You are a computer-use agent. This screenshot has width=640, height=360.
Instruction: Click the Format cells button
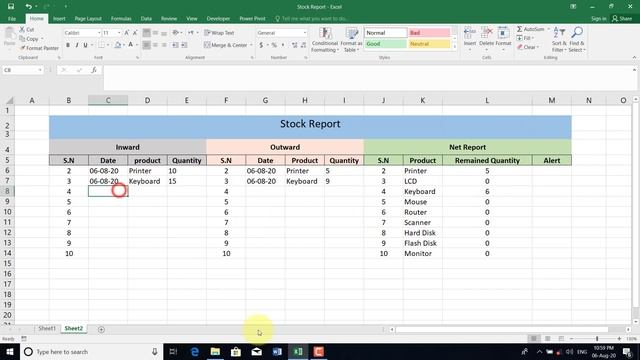point(503,37)
